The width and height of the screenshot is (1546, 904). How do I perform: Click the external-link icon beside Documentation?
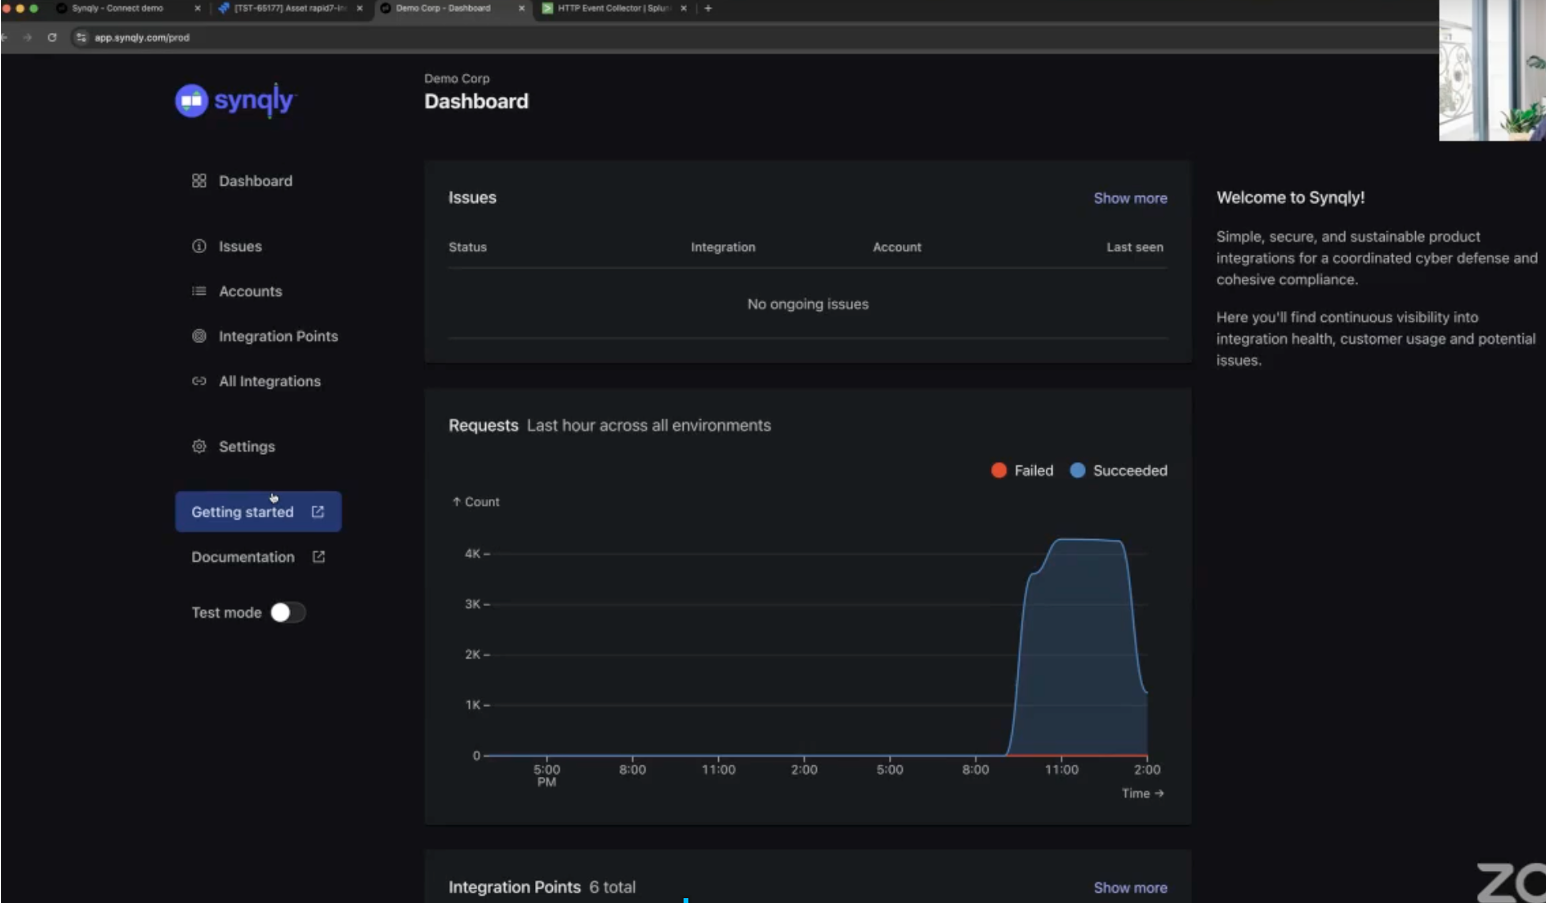point(319,557)
